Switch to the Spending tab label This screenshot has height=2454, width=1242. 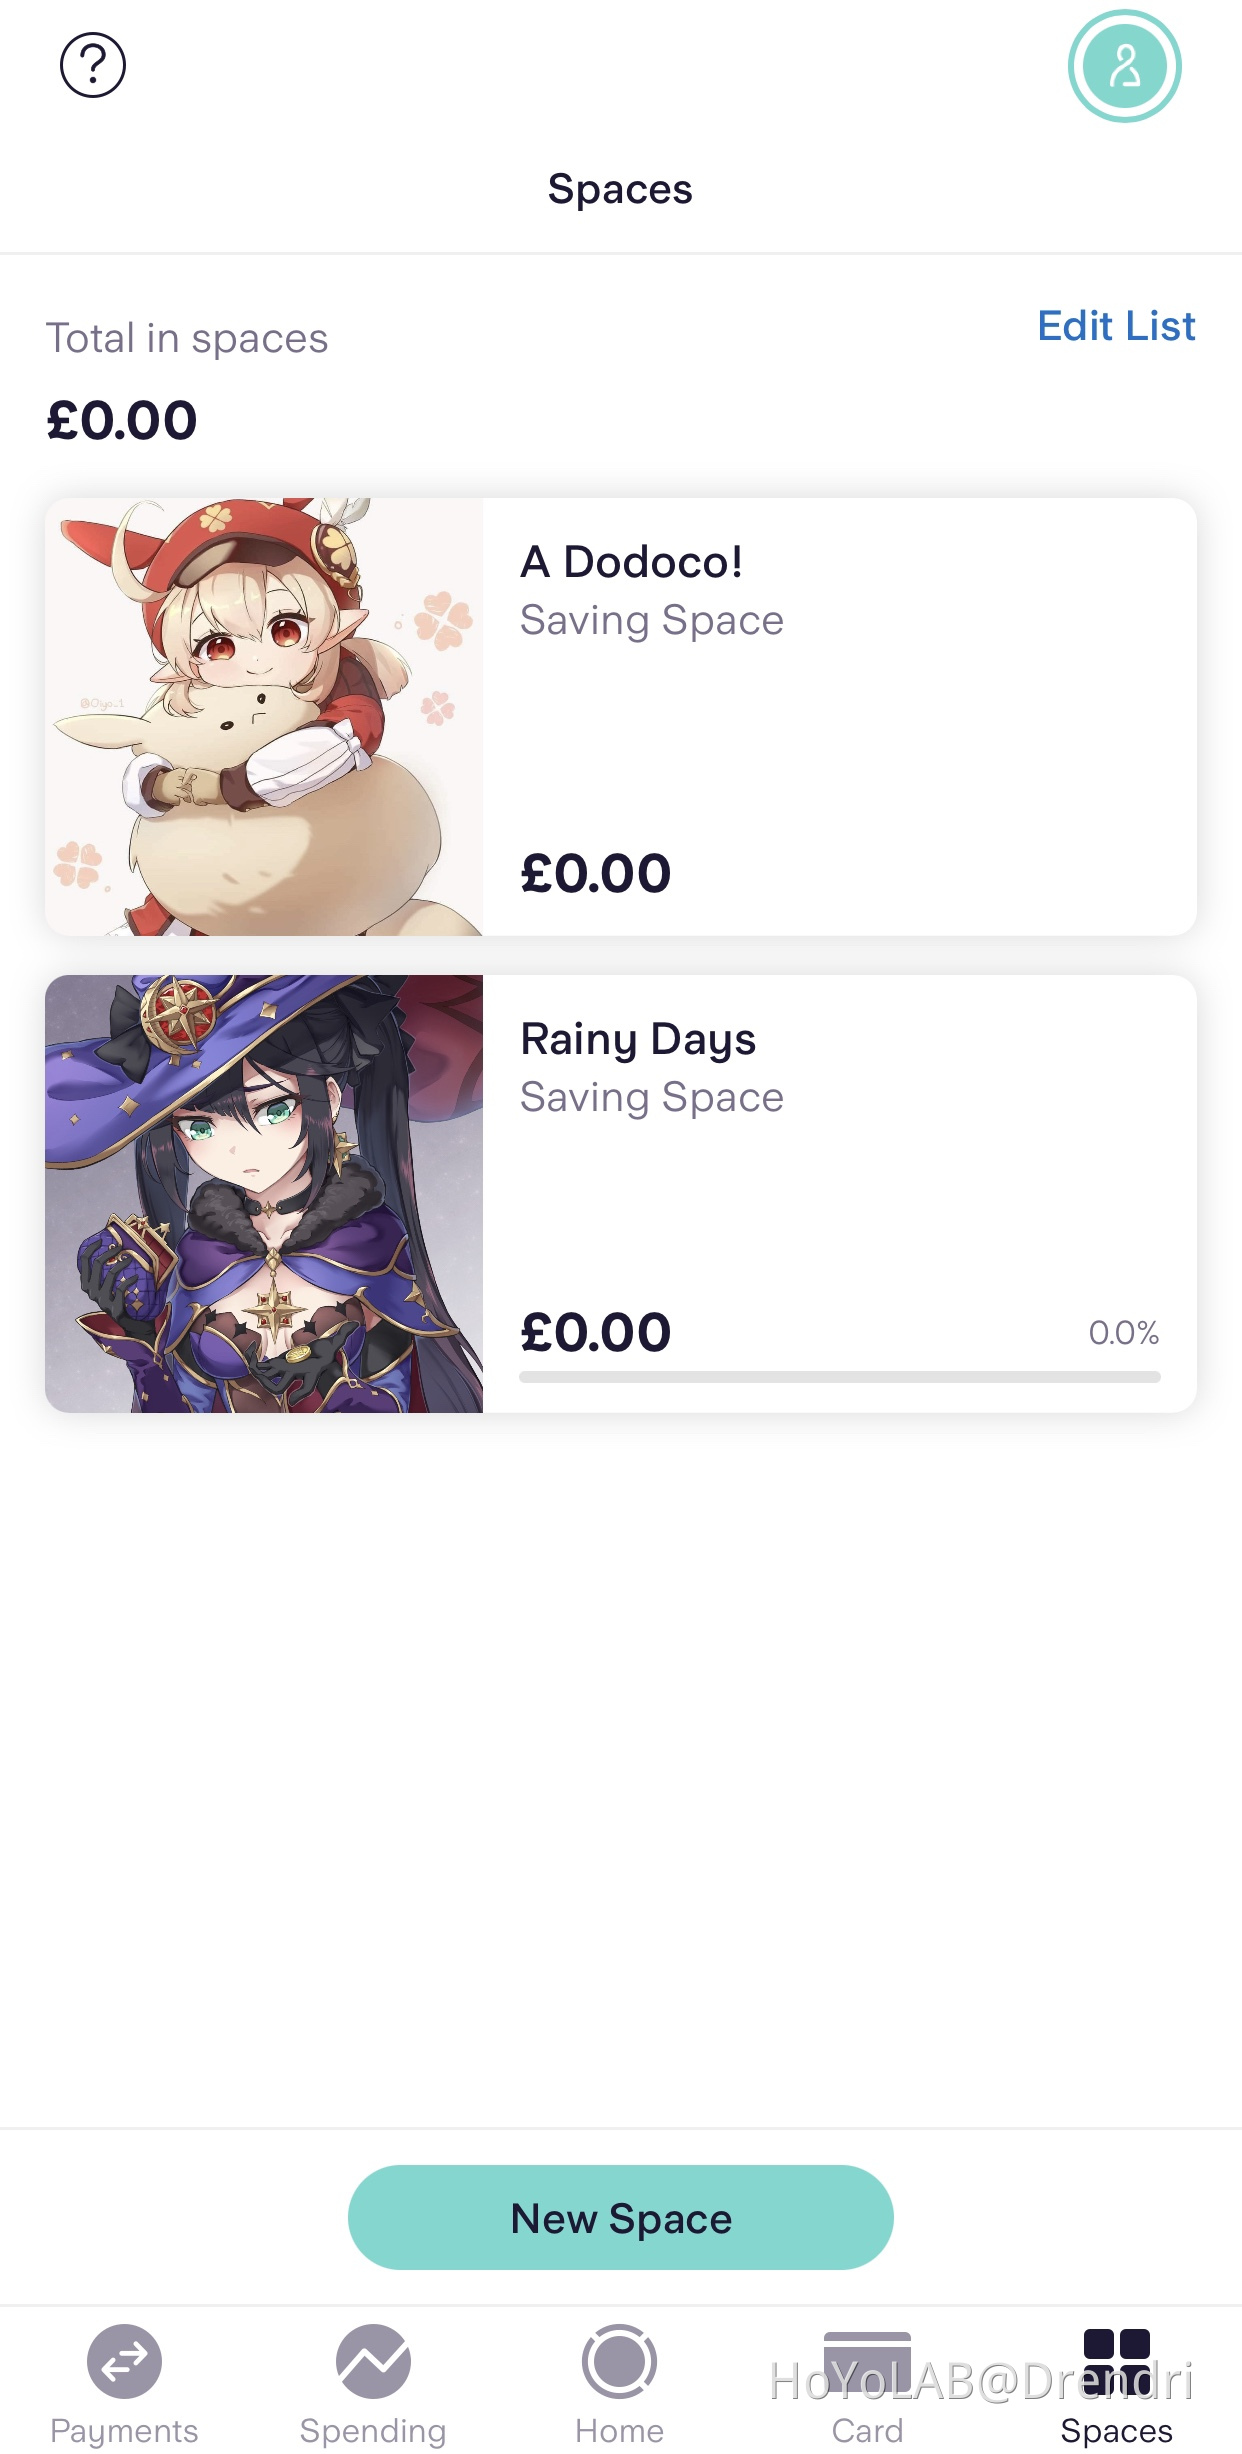pyautogui.click(x=373, y=2431)
